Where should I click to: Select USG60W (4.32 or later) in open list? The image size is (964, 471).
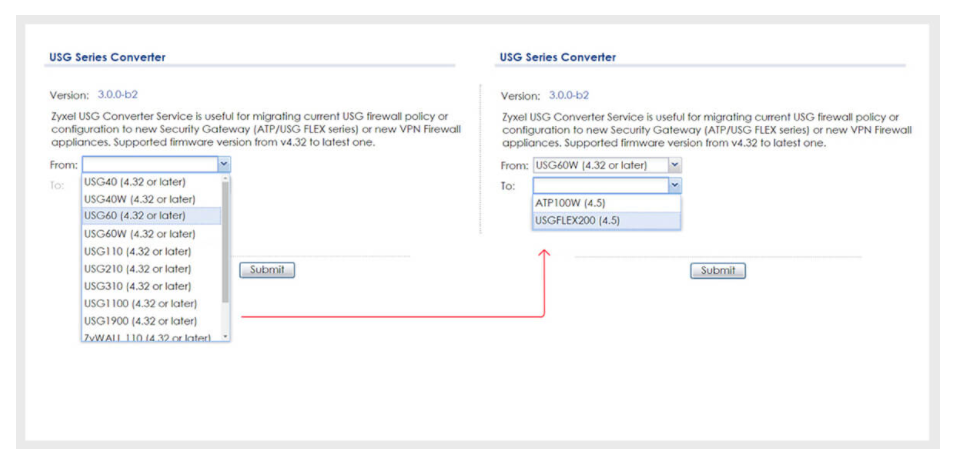point(137,233)
